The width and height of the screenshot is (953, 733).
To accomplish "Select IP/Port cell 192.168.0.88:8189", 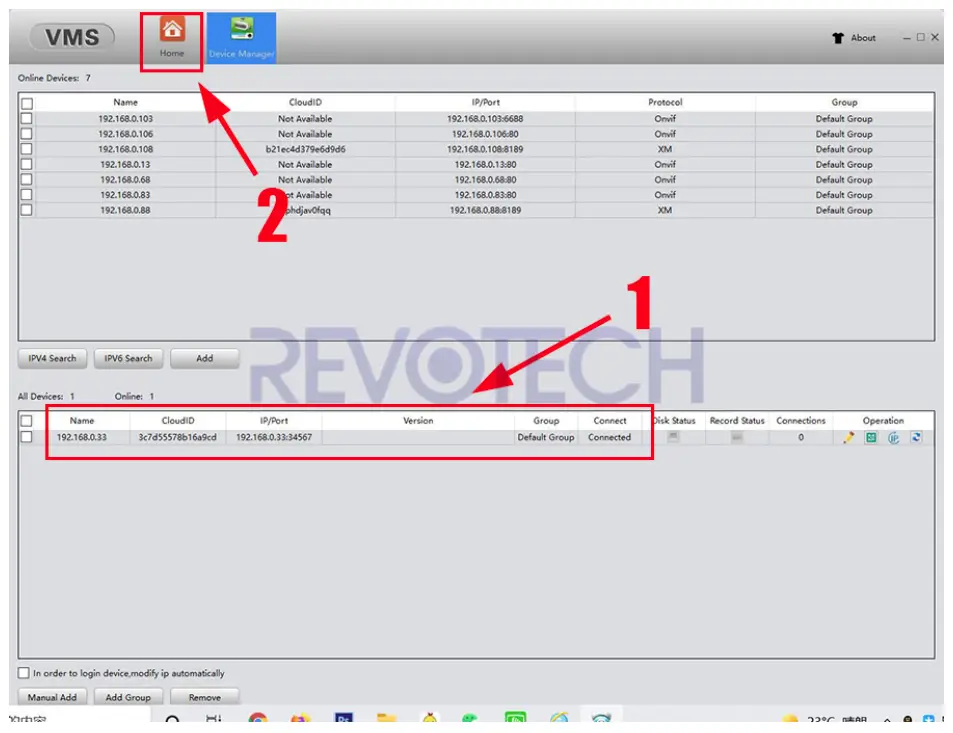I will point(485,210).
